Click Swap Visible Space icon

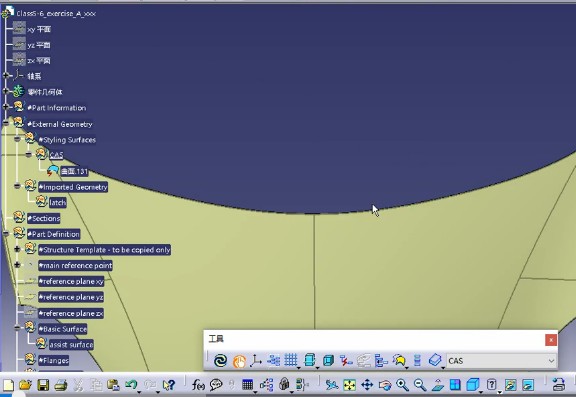point(528,385)
